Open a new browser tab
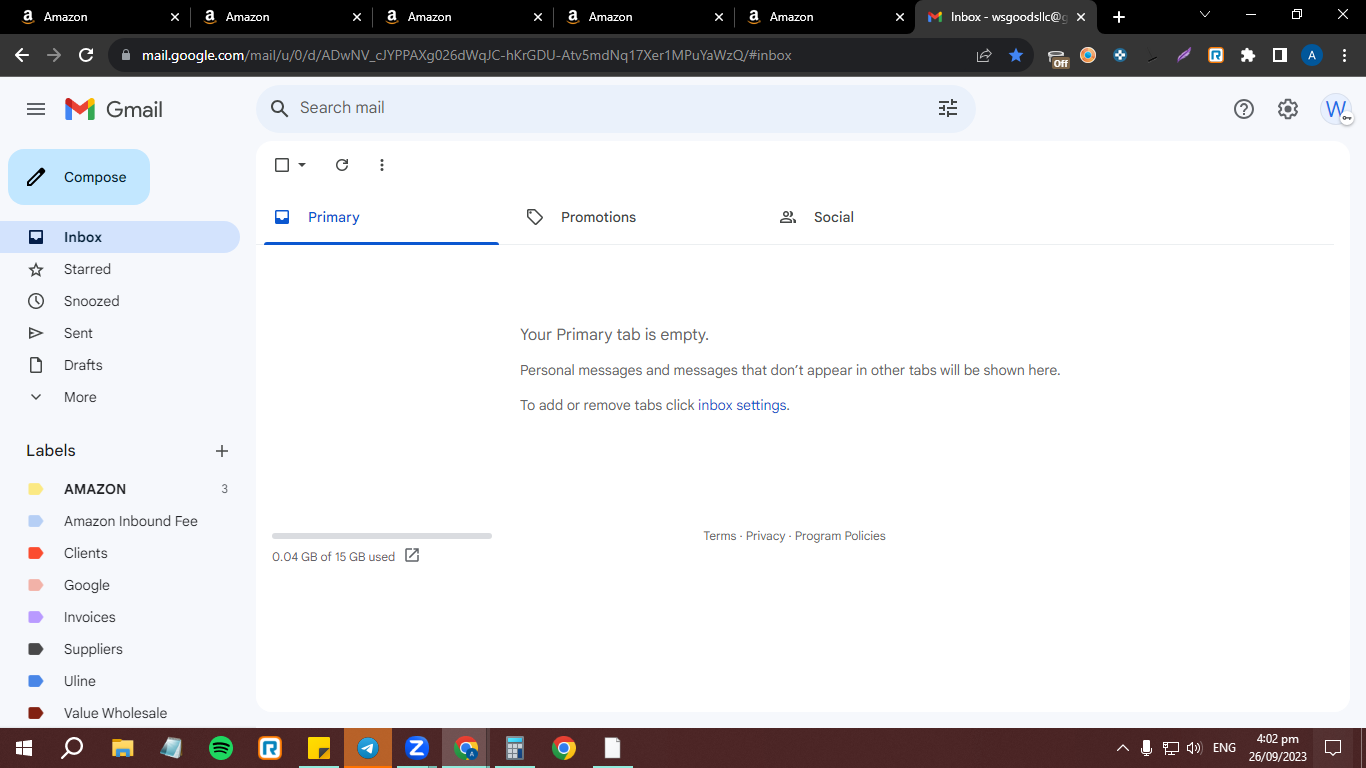This screenshot has width=1366, height=768. [x=1119, y=17]
